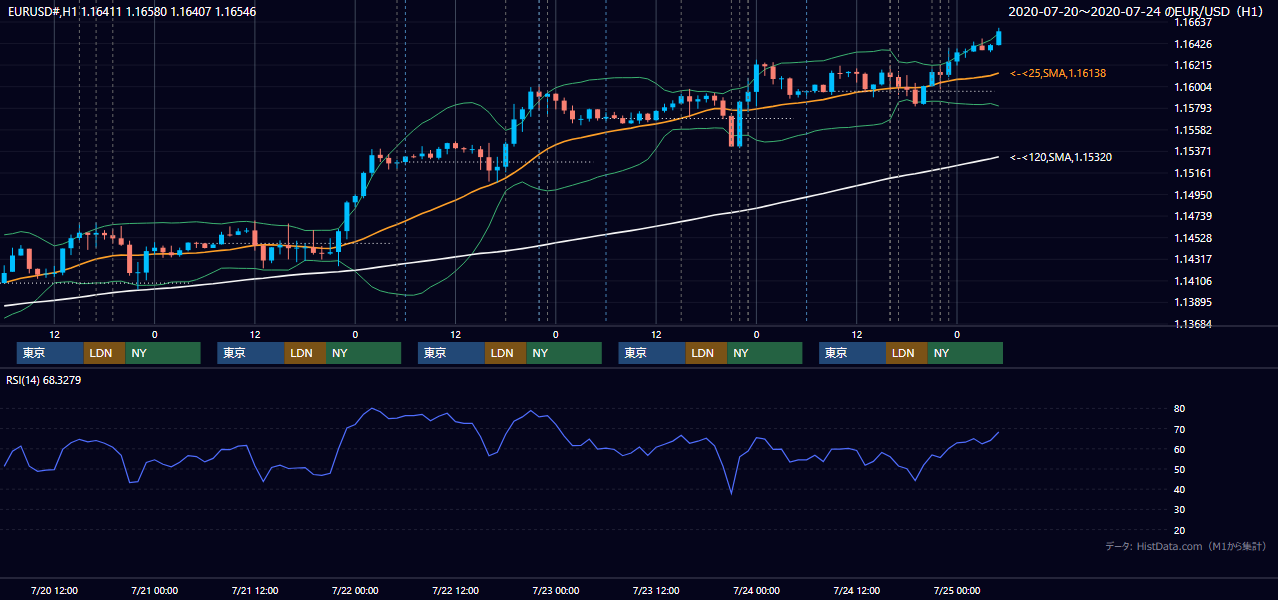
Task: Select the 7/22 00:00 time axis label
Action: [355, 590]
